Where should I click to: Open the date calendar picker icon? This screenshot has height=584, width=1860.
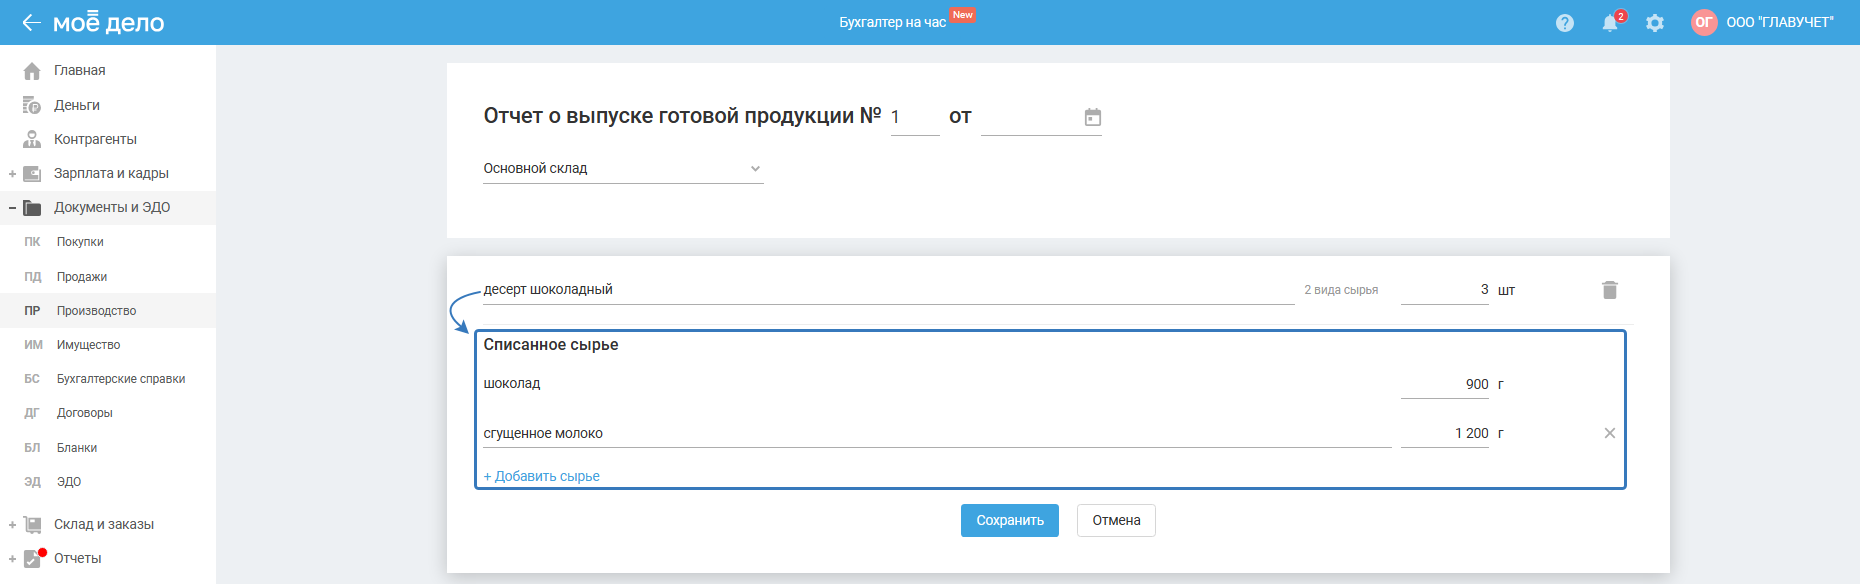click(x=1093, y=117)
